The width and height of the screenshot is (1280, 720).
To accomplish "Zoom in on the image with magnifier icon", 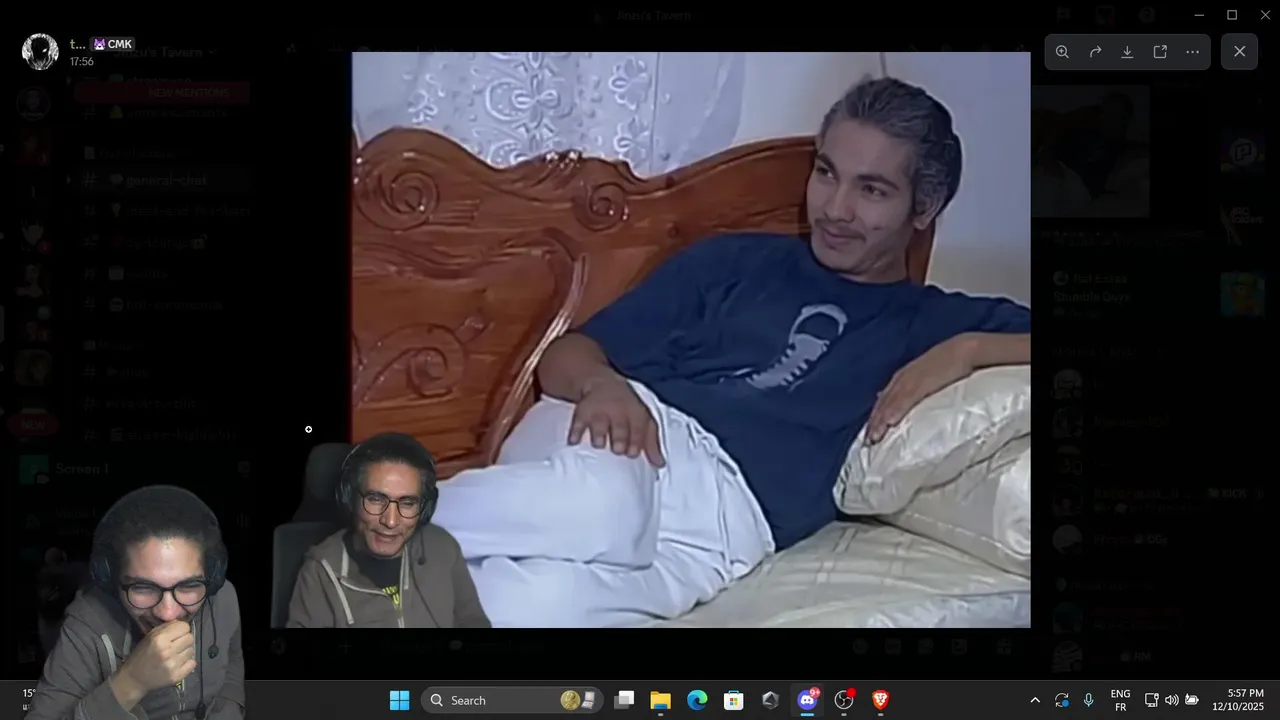I will pos(1062,52).
